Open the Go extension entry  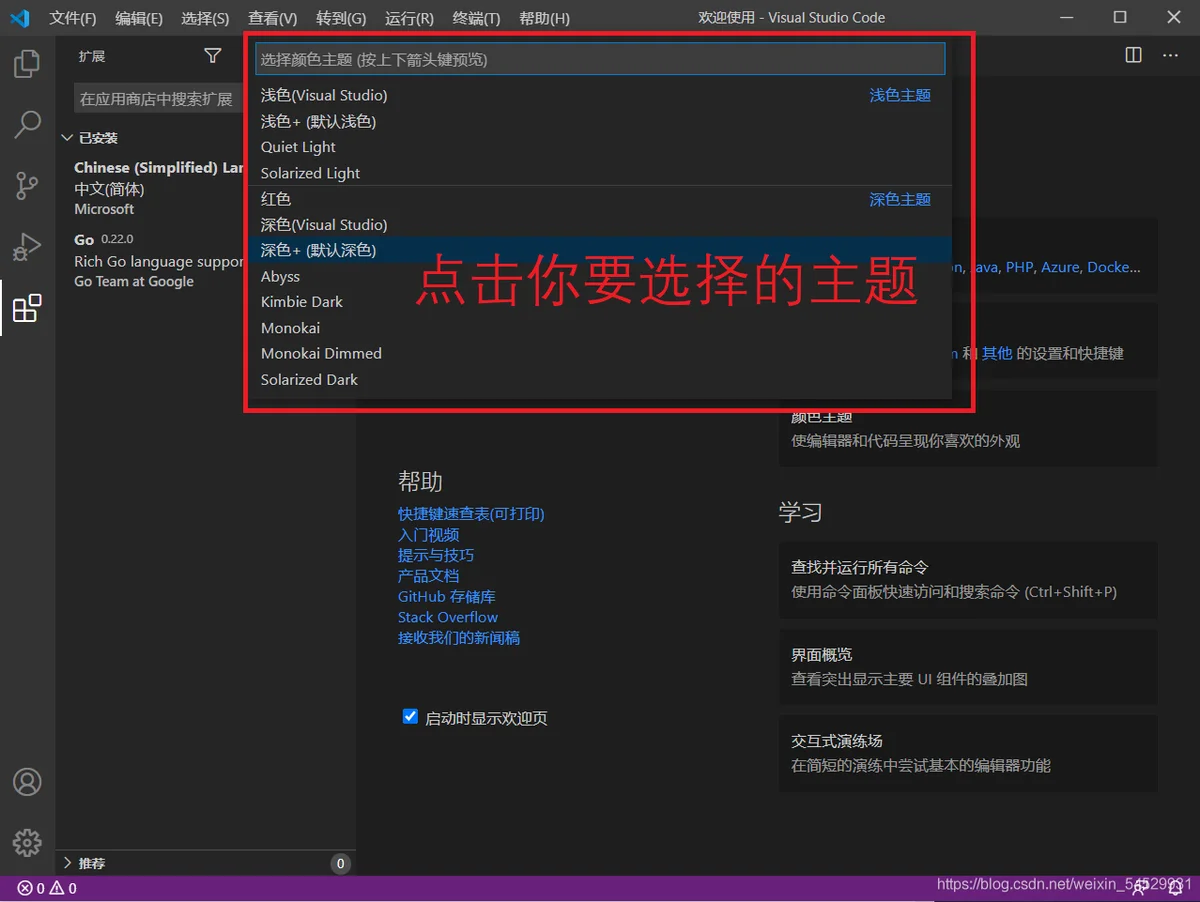(x=160, y=260)
